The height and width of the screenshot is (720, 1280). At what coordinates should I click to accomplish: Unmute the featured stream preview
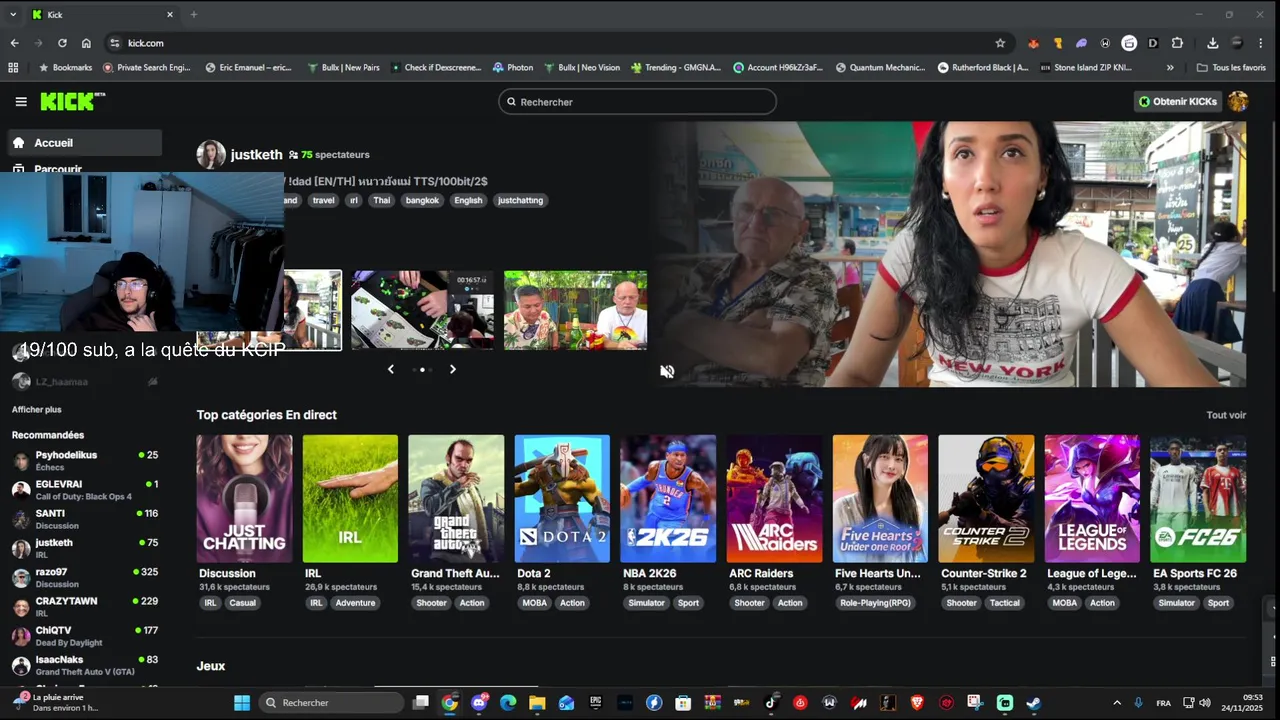coord(667,371)
